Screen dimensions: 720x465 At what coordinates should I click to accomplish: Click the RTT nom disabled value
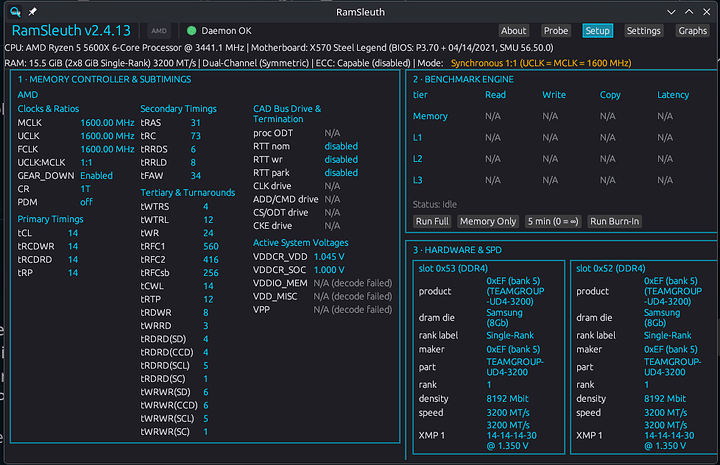(341, 146)
